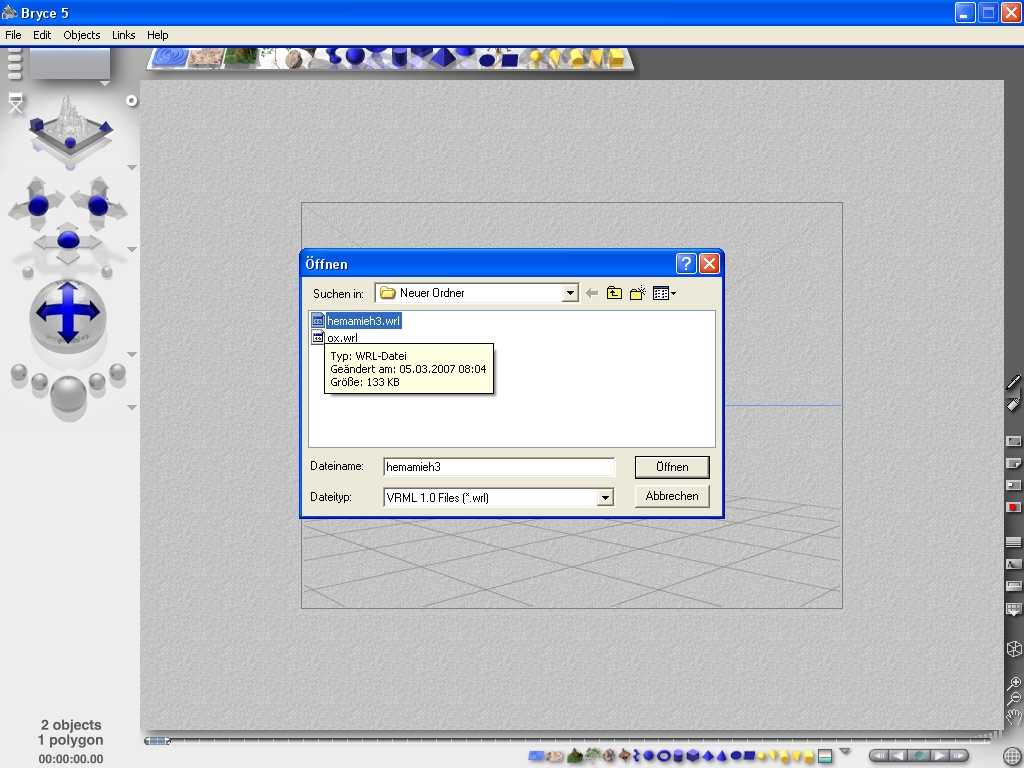
Task: Open the Suchen in folder dropdown
Action: (569, 293)
